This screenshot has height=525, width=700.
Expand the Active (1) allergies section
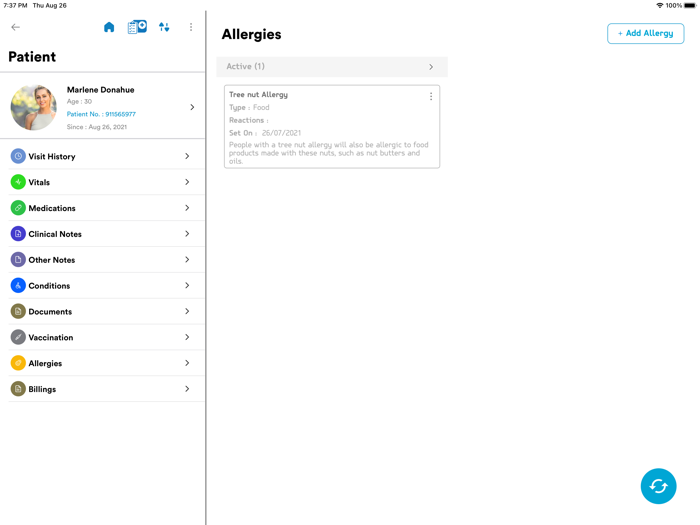[431, 67]
